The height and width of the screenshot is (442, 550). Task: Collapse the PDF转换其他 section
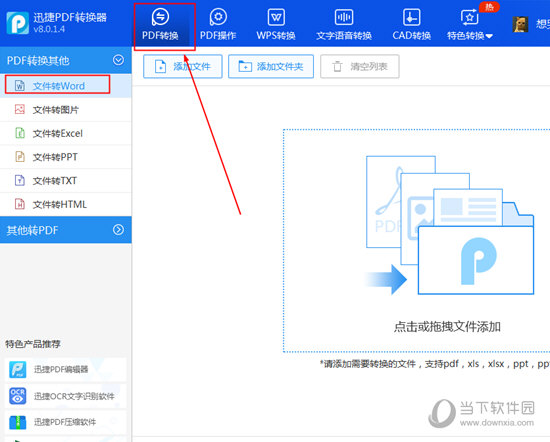119,60
